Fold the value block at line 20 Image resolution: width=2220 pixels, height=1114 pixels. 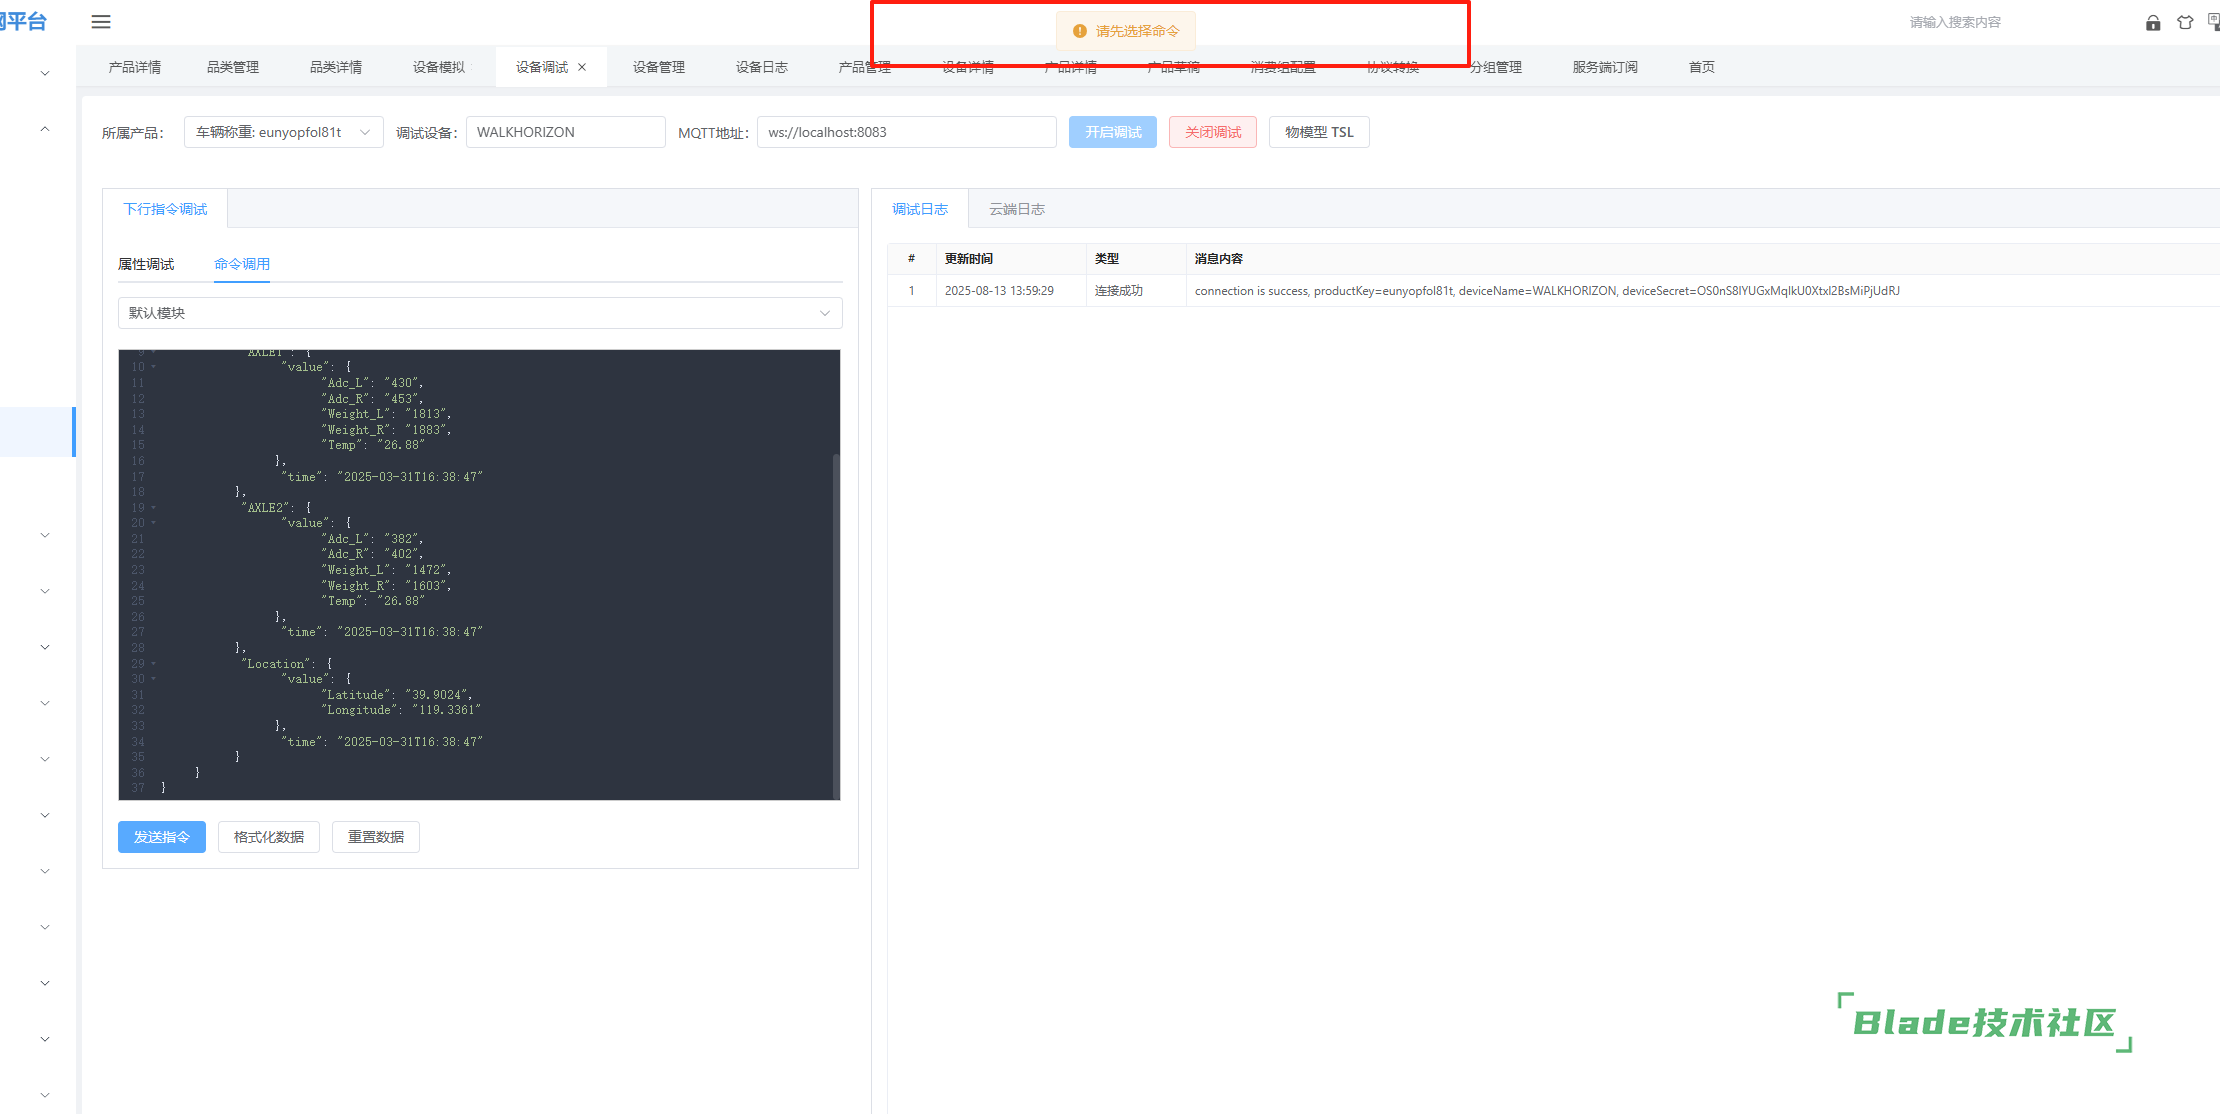tap(153, 523)
